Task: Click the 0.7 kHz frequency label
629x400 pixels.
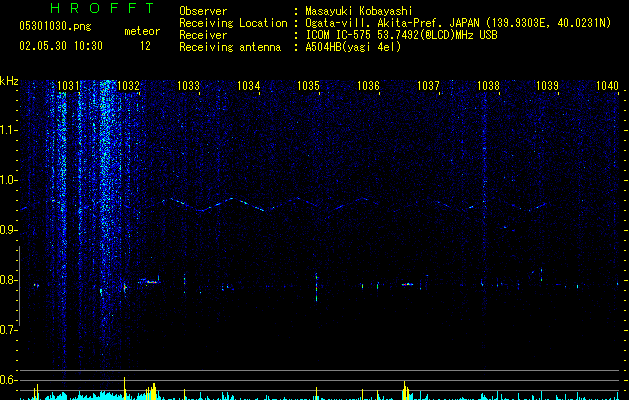Action: click(x=8, y=330)
